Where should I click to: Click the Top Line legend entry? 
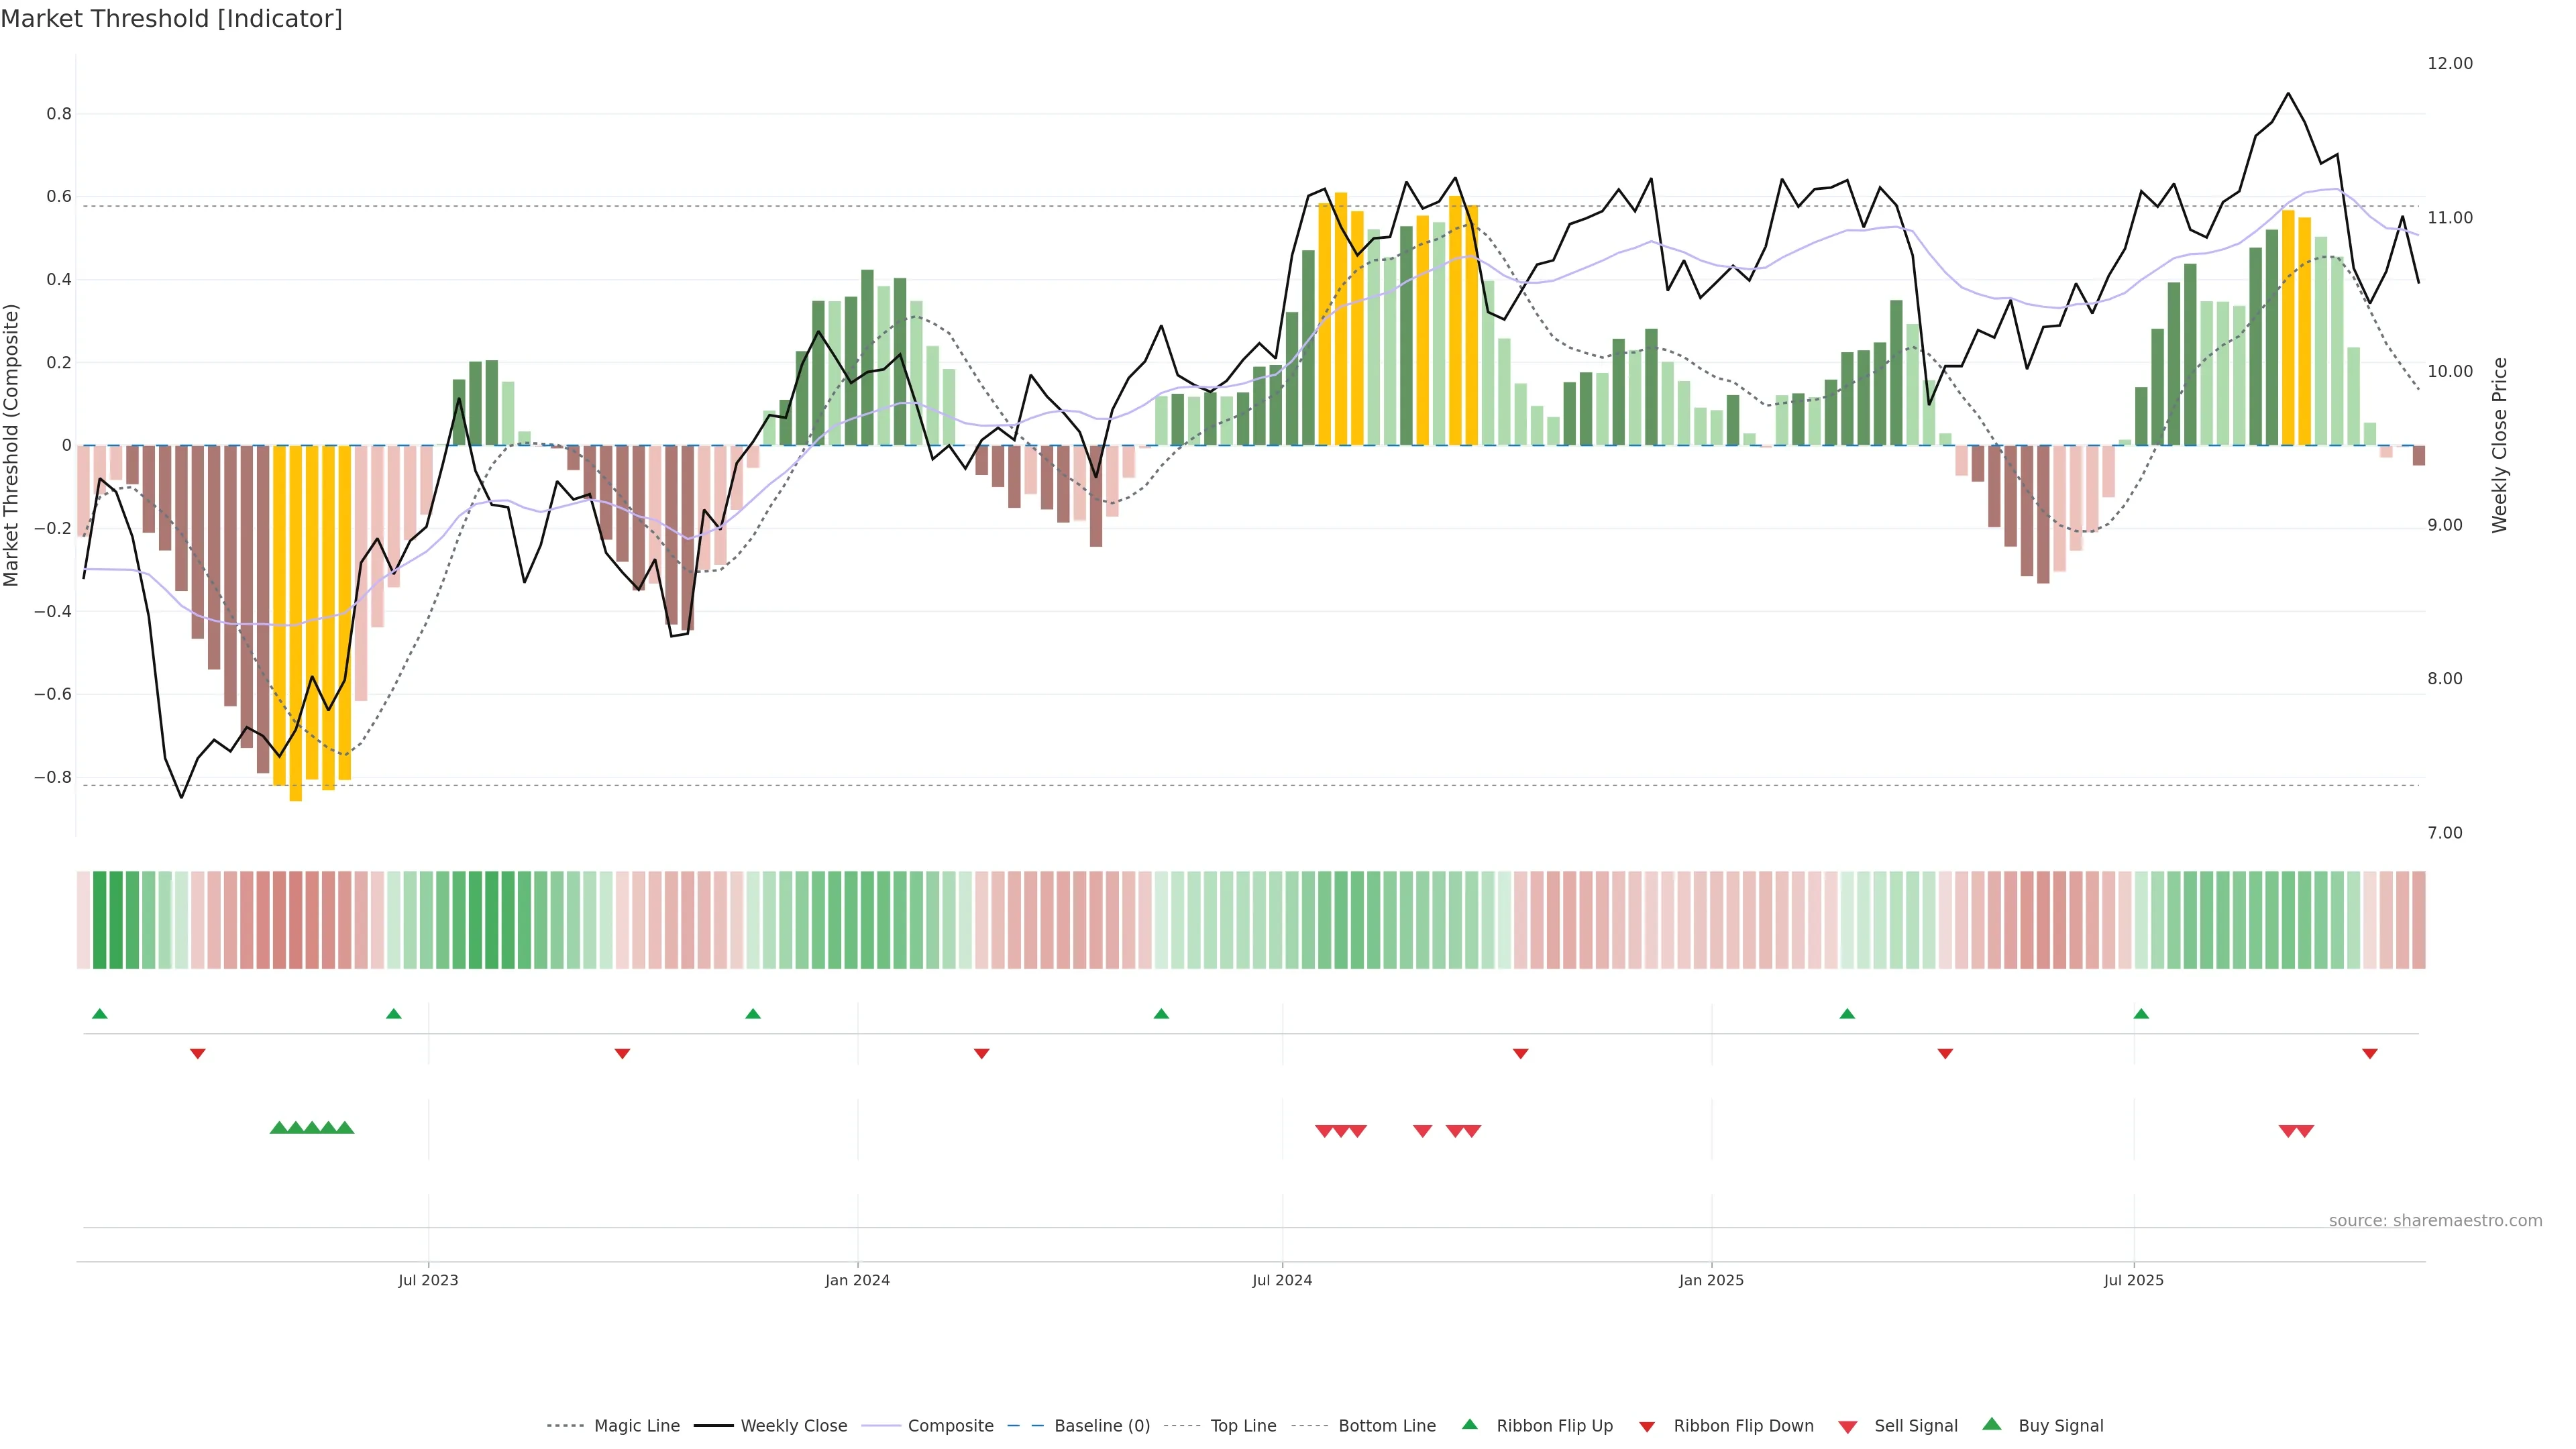[1243, 1426]
